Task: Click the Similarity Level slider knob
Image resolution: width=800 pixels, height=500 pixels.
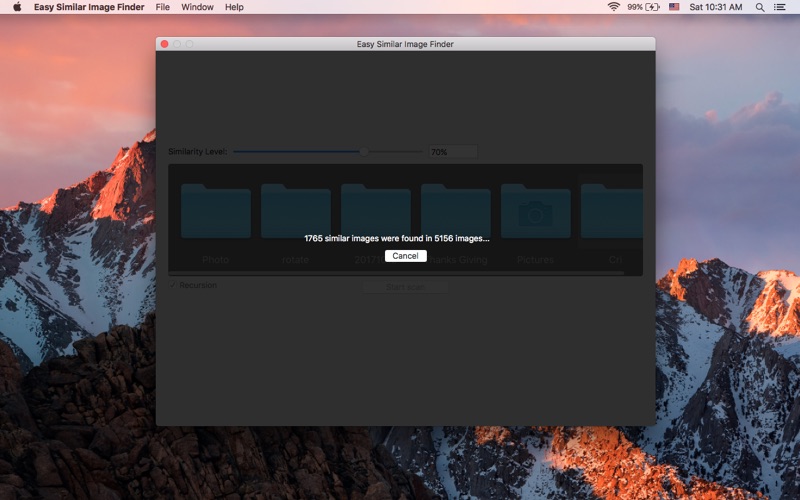Action: point(364,152)
